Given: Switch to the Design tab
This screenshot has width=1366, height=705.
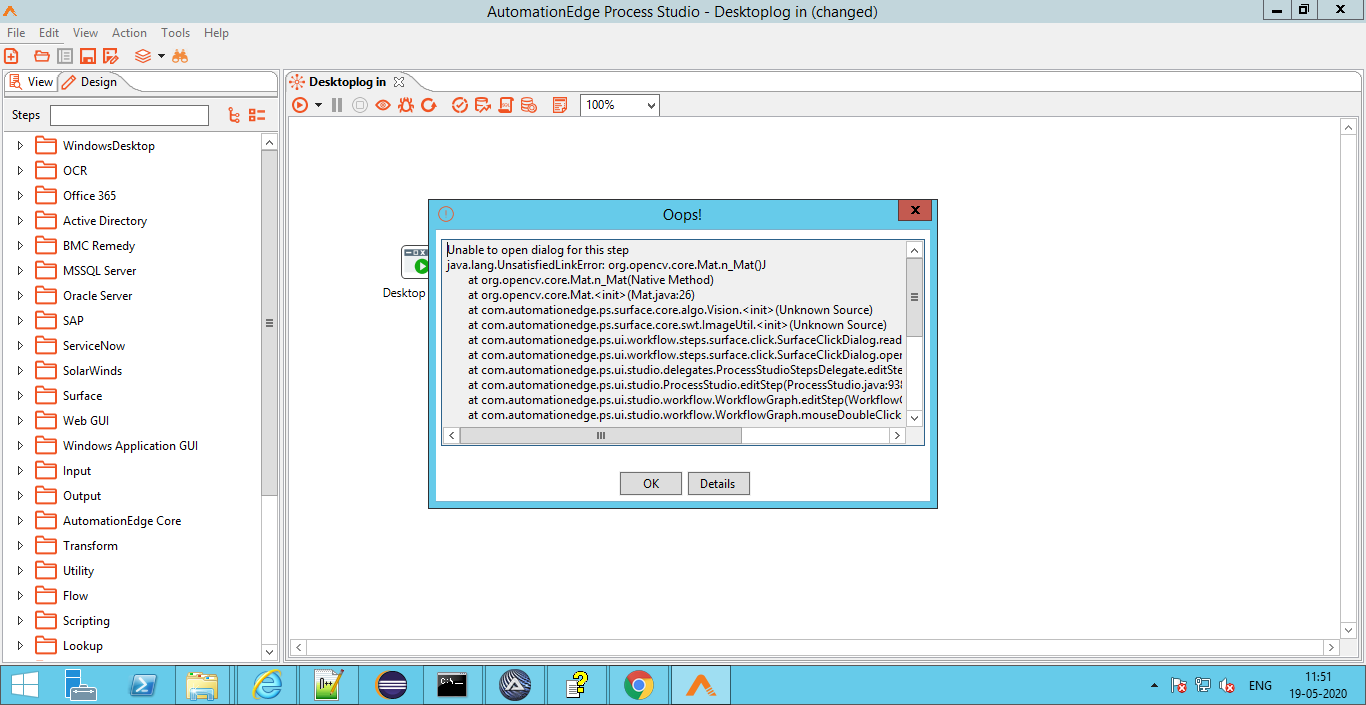Looking at the screenshot, I should [x=90, y=82].
